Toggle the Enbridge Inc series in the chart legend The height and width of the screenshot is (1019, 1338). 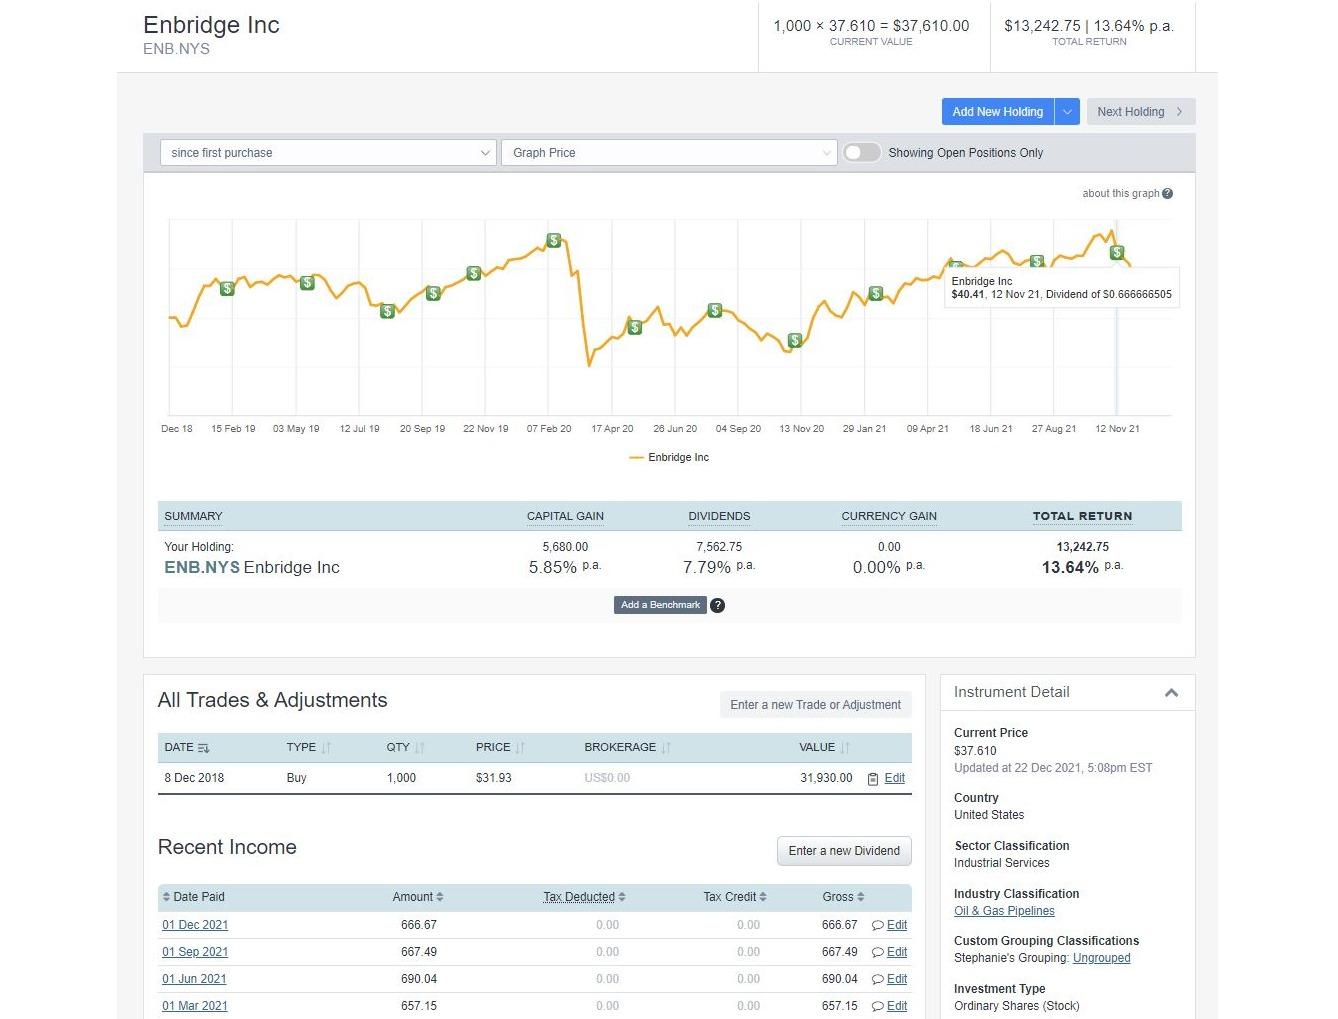[669, 458]
